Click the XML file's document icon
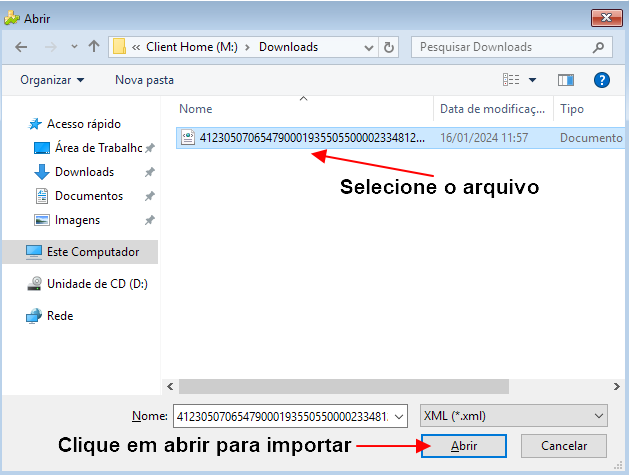Image resolution: width=629 pixels, height=475 pixels. point(188,137)
